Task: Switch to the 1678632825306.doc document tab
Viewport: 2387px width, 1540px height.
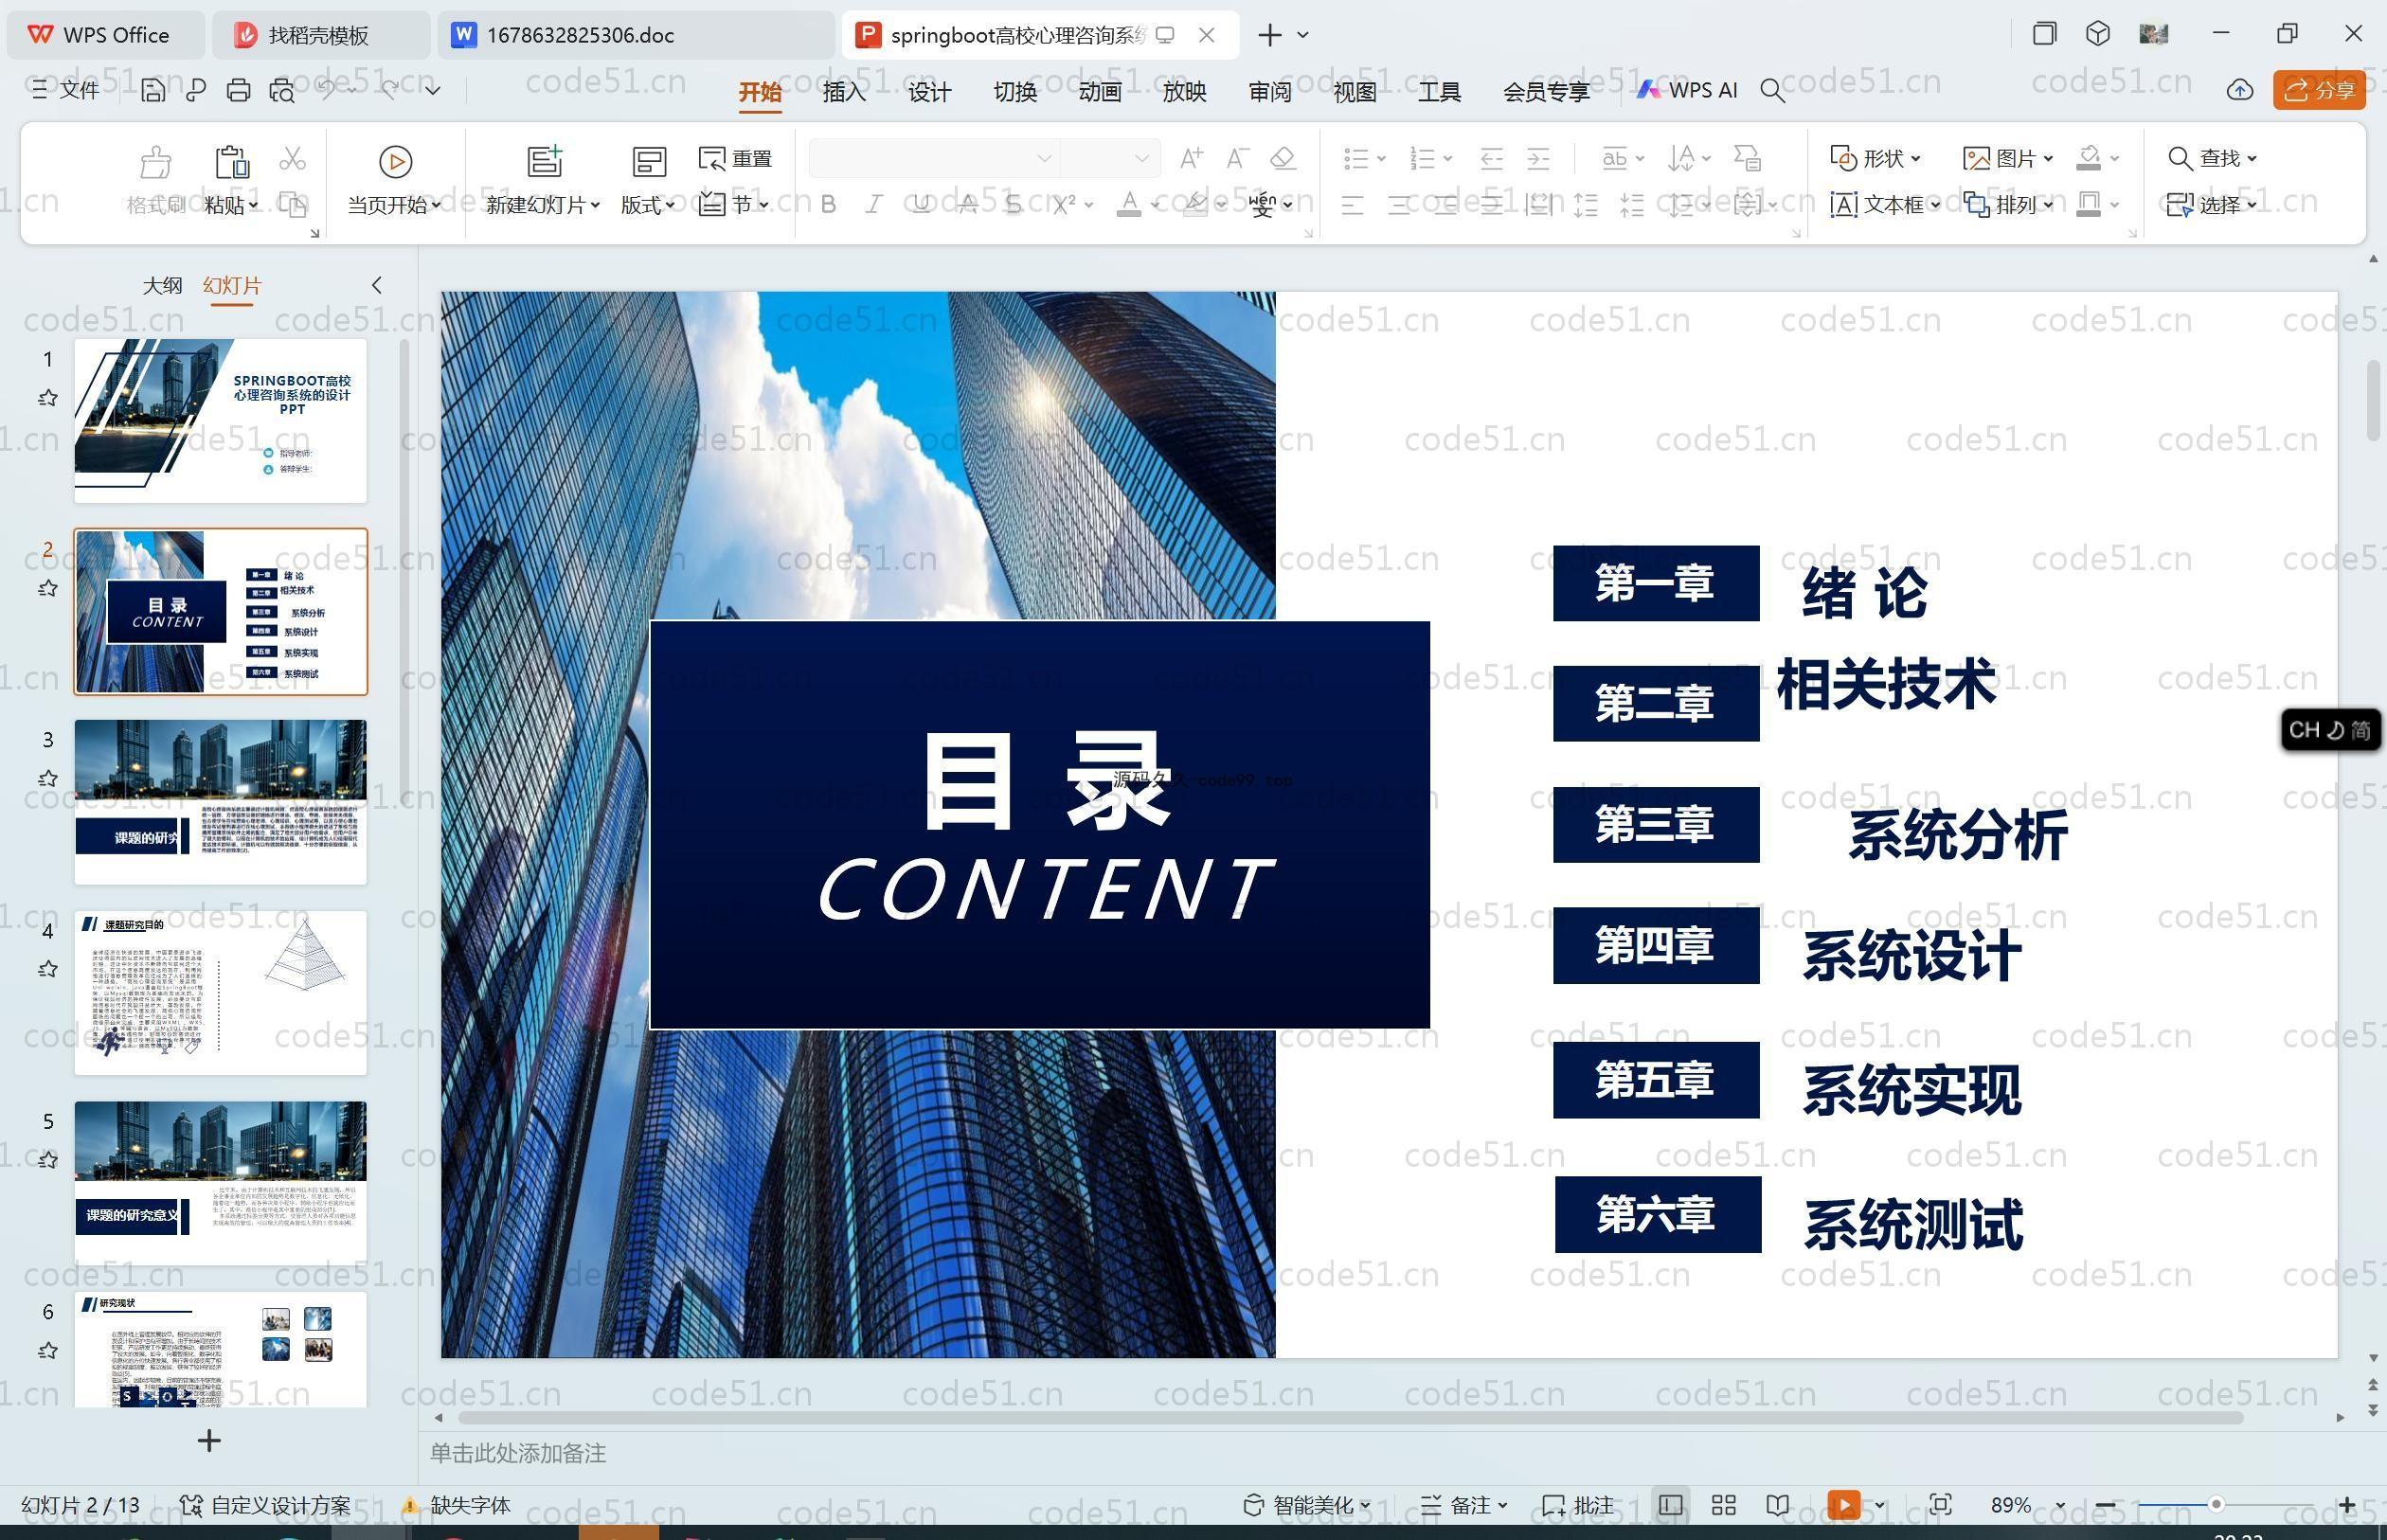Action: [x=635, y=35]
